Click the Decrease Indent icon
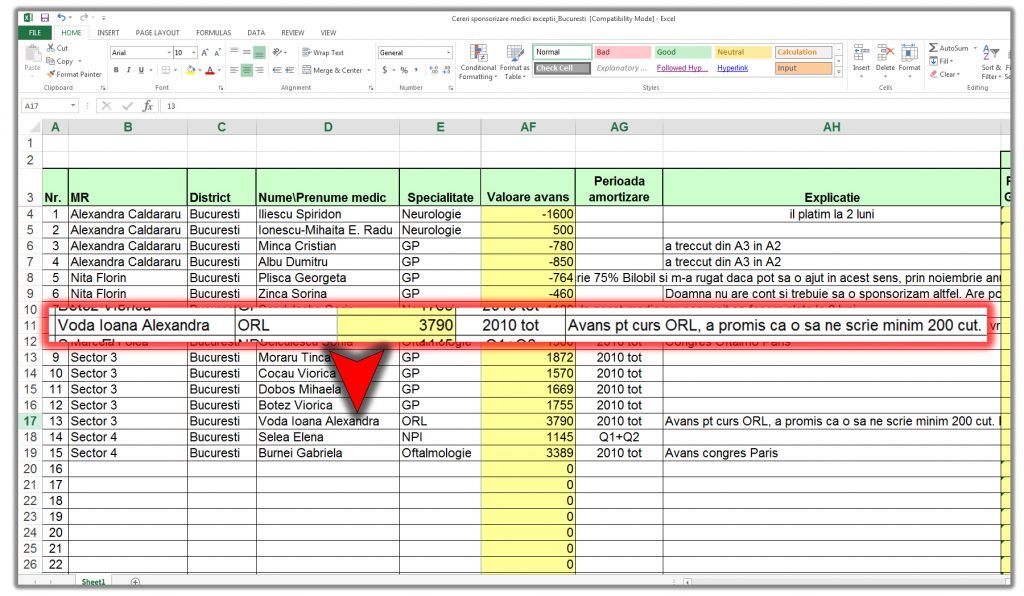 (x=277, y=70)
